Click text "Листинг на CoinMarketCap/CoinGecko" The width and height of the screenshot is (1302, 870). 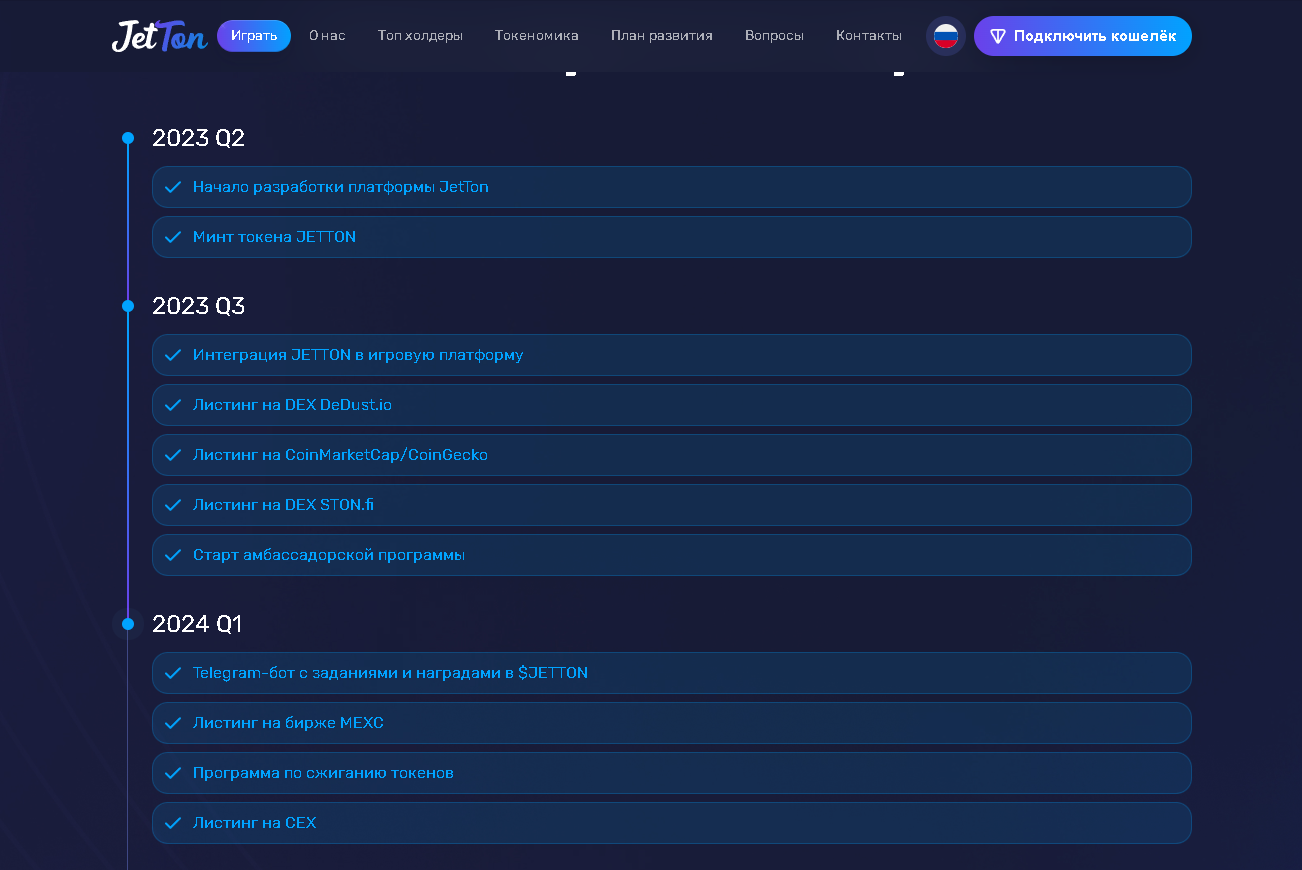point(340,455)
